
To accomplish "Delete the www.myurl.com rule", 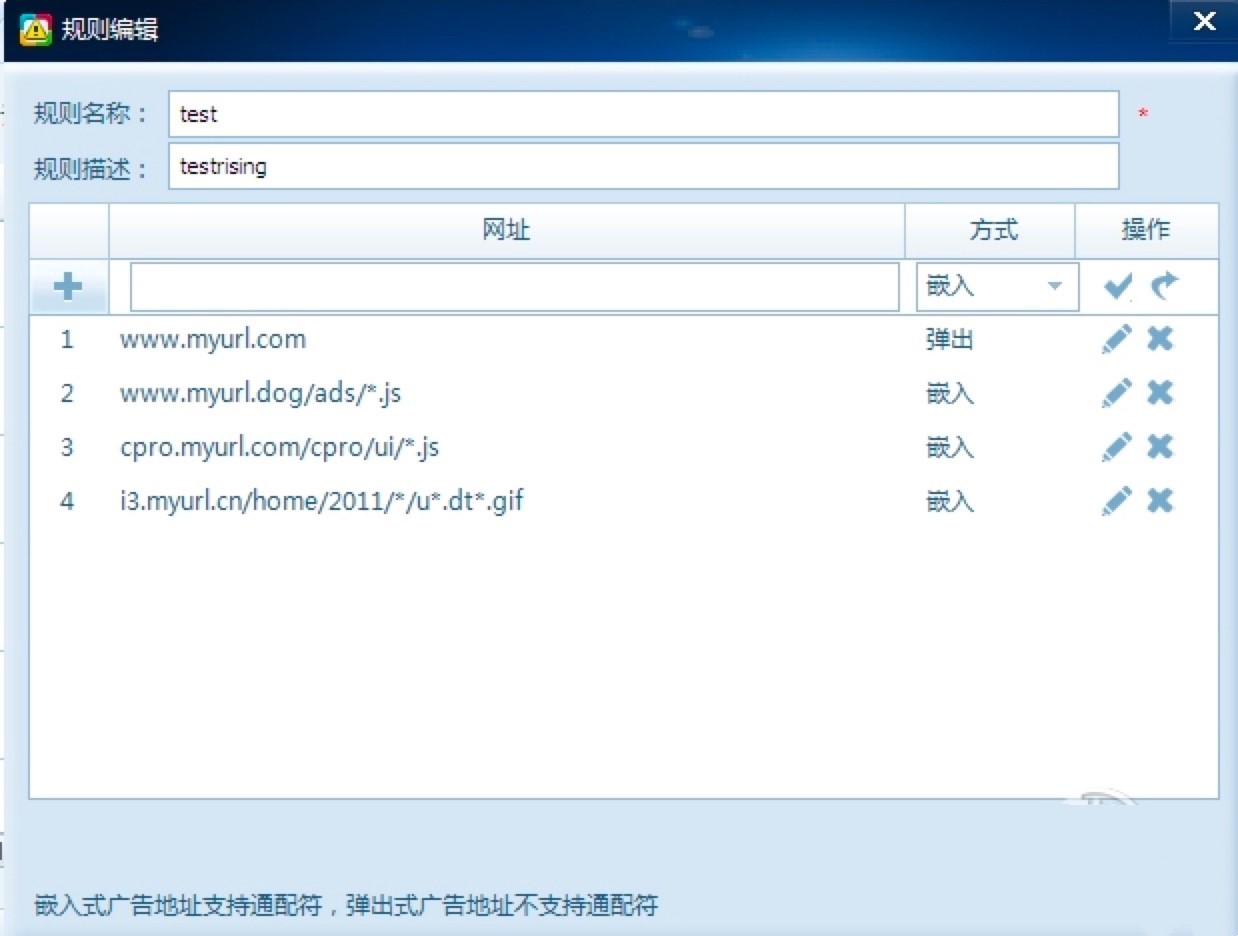I will point(1160,339).
